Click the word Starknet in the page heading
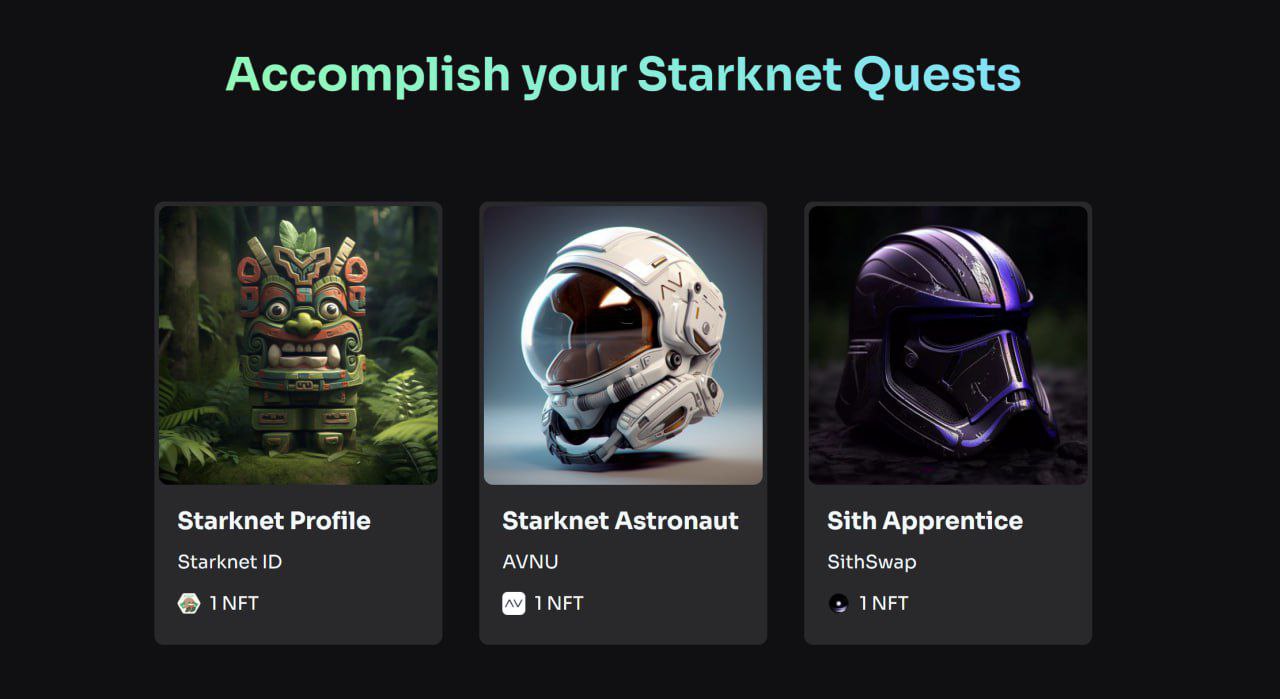 point(739,75)
